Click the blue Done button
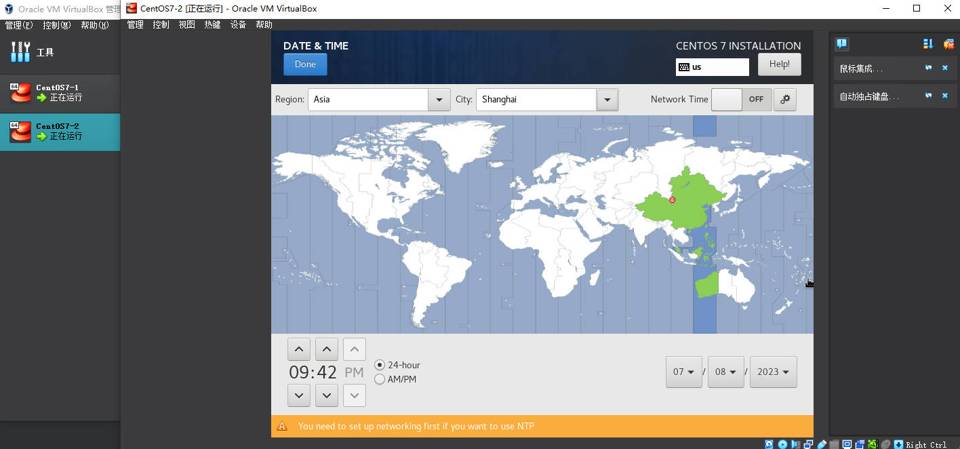This screenshot has width=960, height=449. point(305,64)
